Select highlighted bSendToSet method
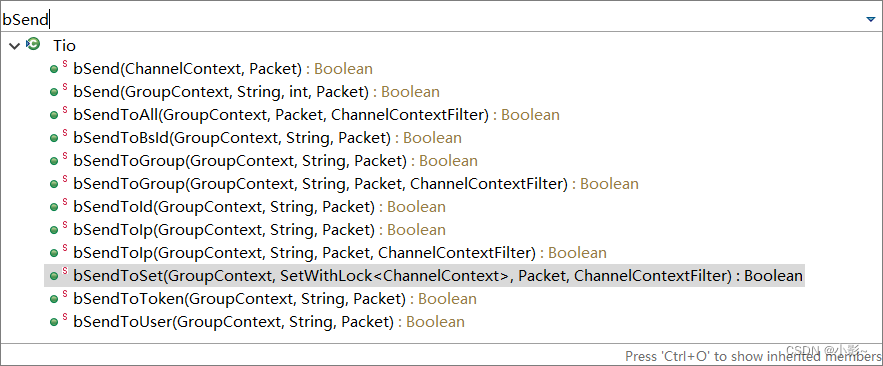Viewport: 883px width, 366px height. click(438, 276)
